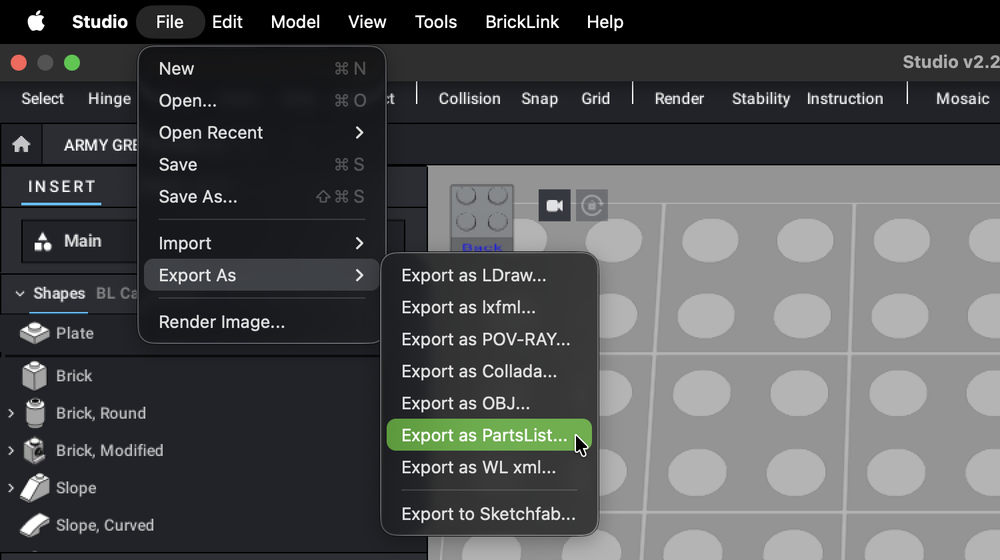Select Export as OBJ...
This screenshot has width=1000, height=560.
[489, 403]
